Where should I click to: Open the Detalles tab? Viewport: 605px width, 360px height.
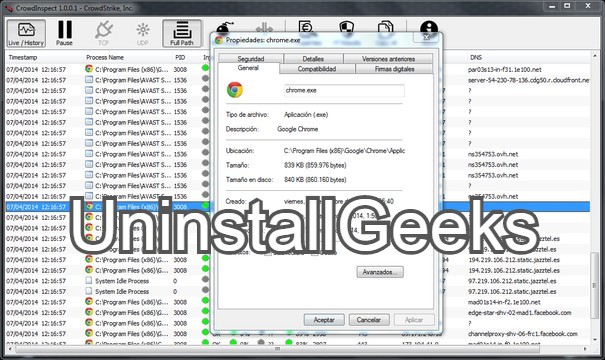tap(313, 59)
